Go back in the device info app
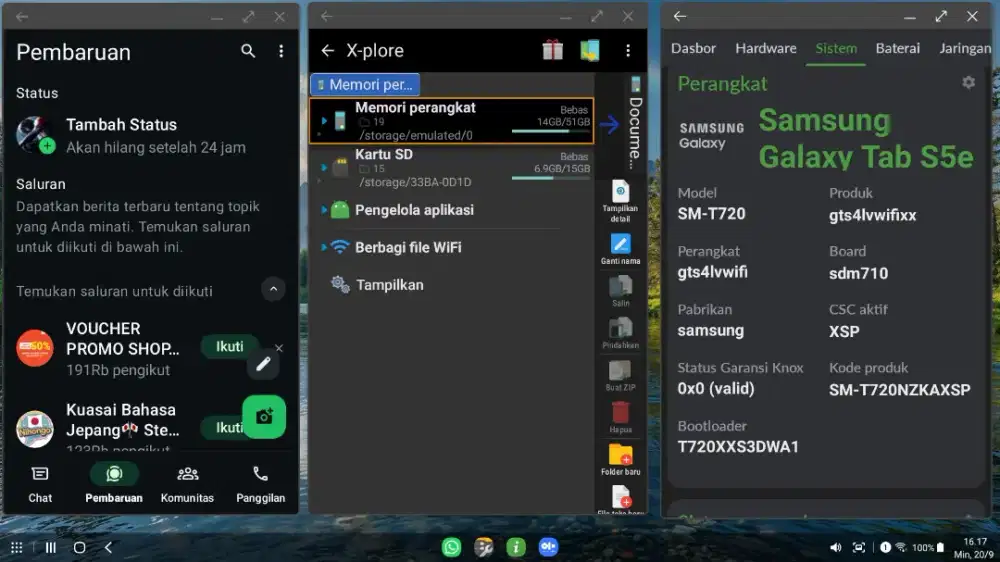Viewport: 1000px width, 562px height. [x=680, y=17]
